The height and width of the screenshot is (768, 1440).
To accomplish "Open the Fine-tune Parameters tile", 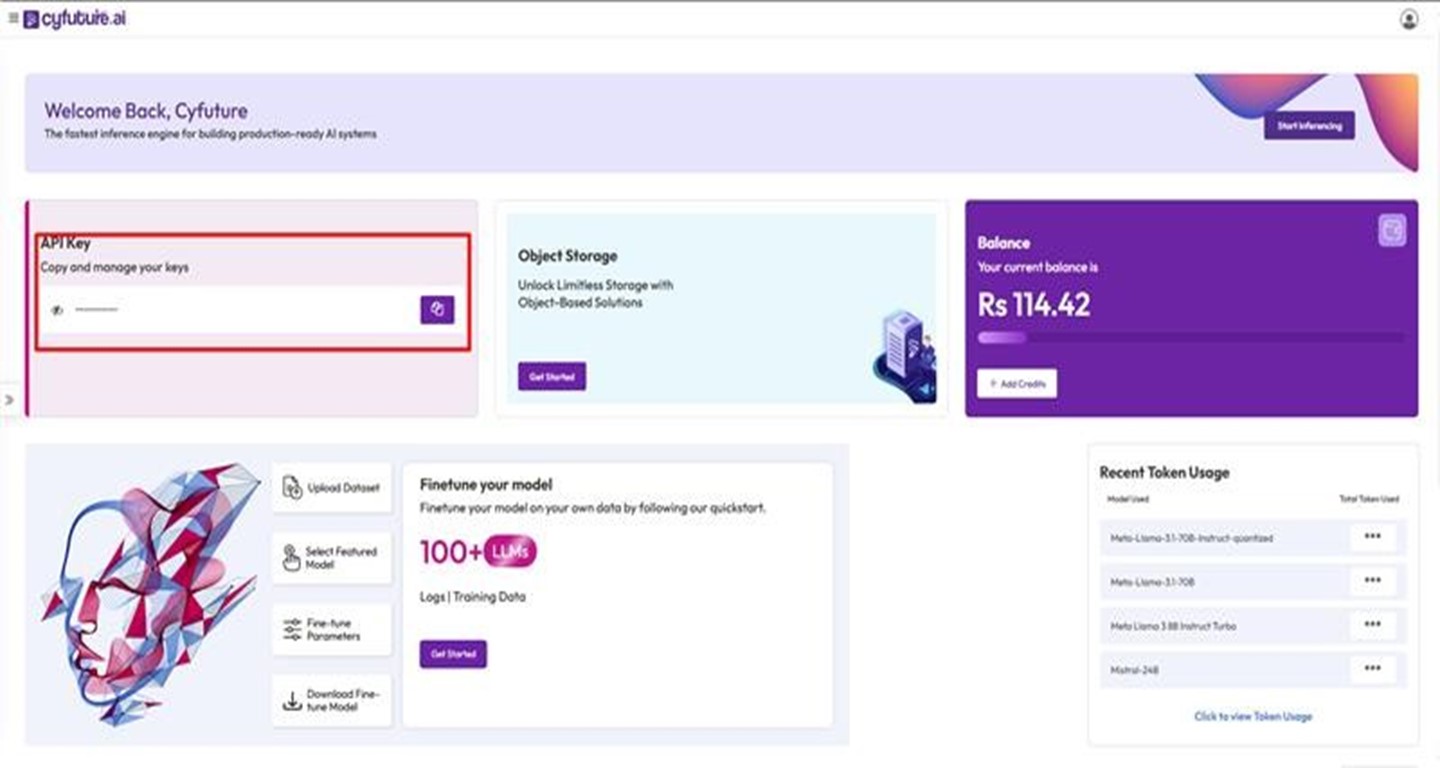I will pyautogui.click(x=331, y=630).
